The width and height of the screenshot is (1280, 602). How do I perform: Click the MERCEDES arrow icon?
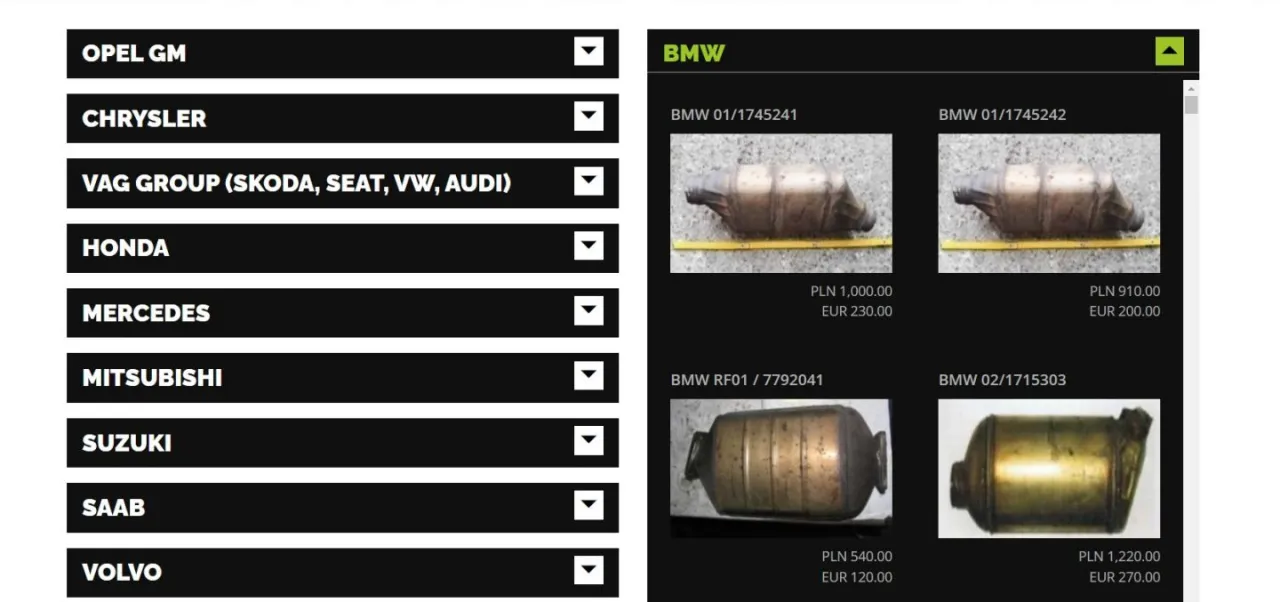coord(589,311)
